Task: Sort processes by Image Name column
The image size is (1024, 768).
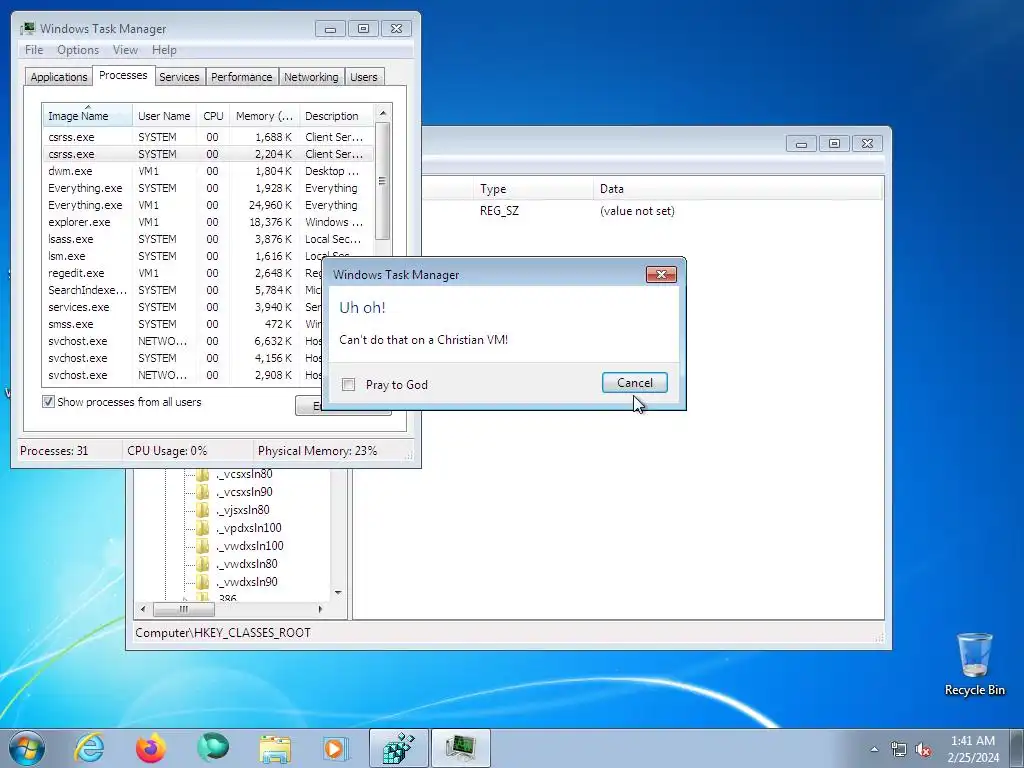Action: (88, 116)
